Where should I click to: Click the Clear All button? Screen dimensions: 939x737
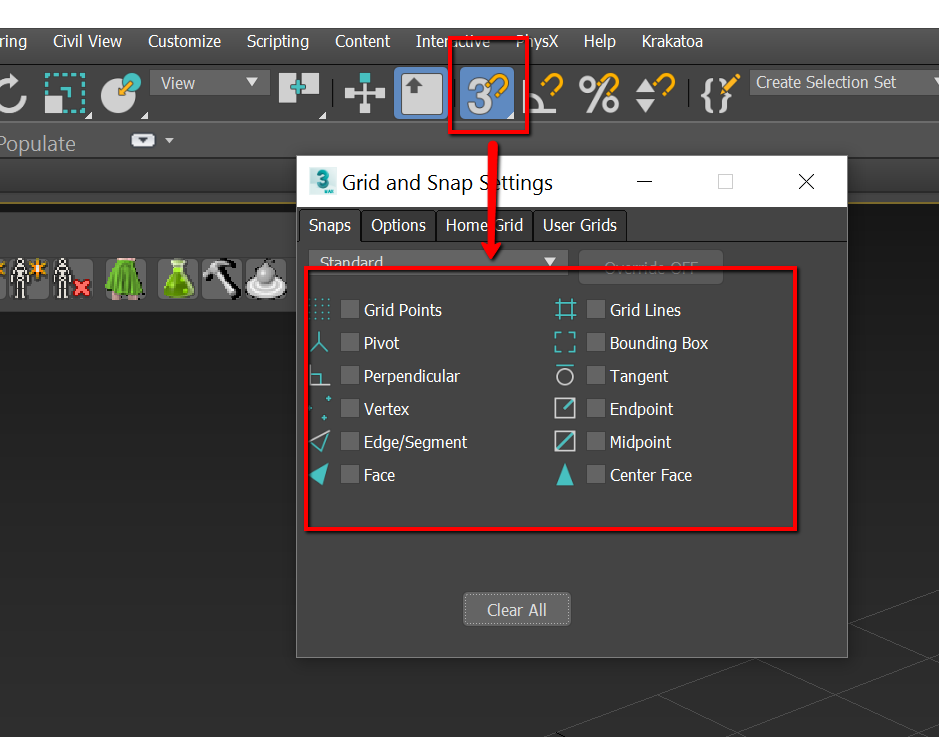(x=517, y=609)
